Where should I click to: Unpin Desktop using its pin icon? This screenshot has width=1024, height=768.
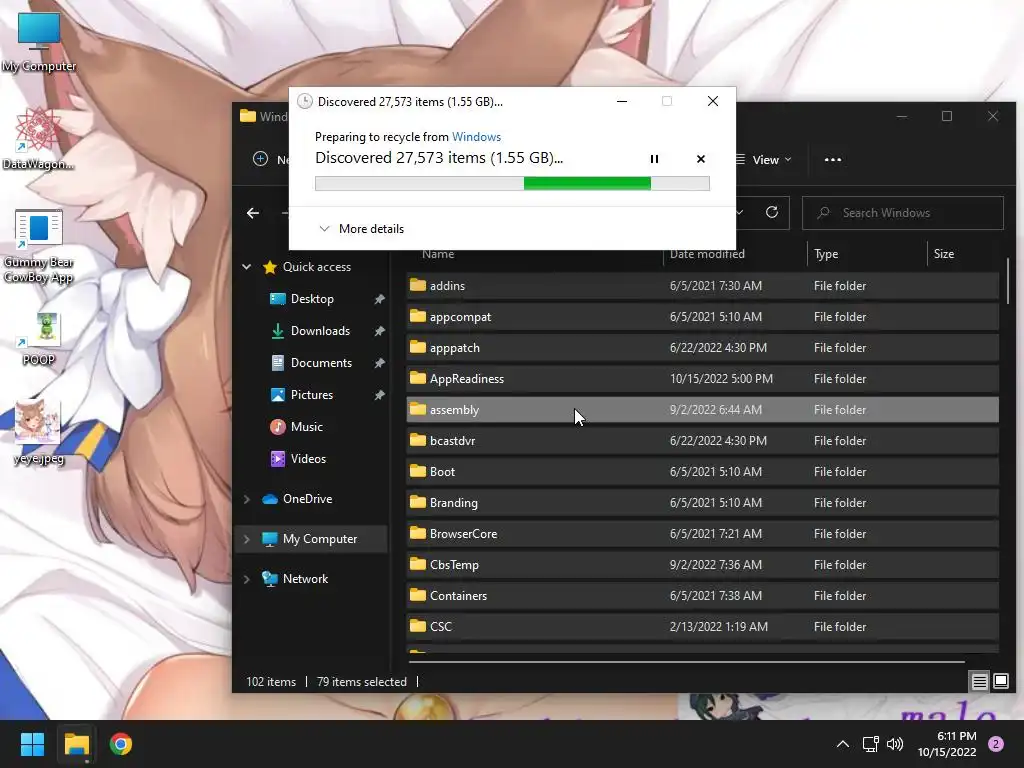[x=379, y=299]
